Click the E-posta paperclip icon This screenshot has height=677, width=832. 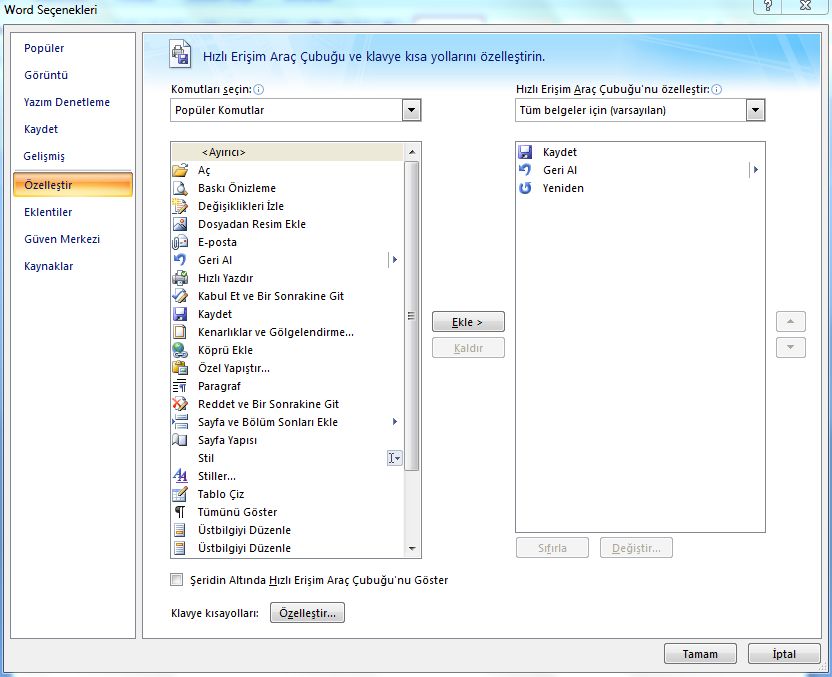(180, 242)
